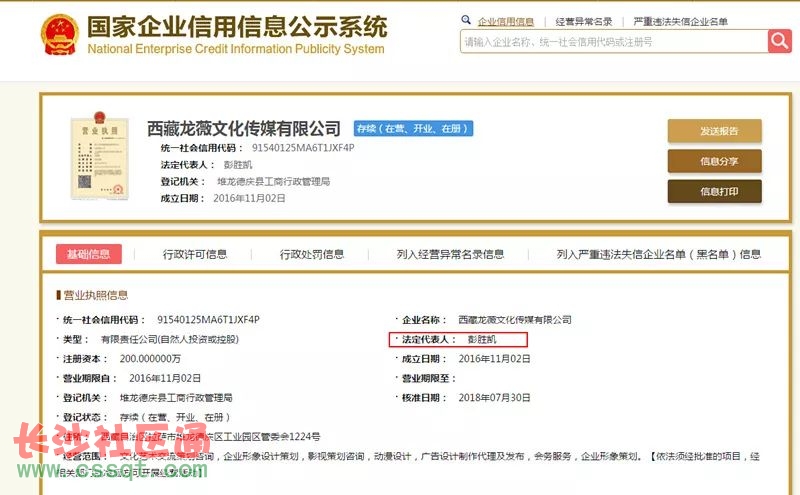Click the 营业执照信息 section heading
Screen dimensions: 800x495
95,295
